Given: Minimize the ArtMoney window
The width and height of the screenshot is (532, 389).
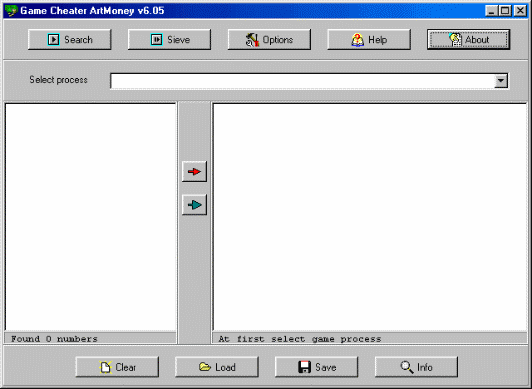Looking at the screenshot, I should pyautogui.click(x=492, y=11).
